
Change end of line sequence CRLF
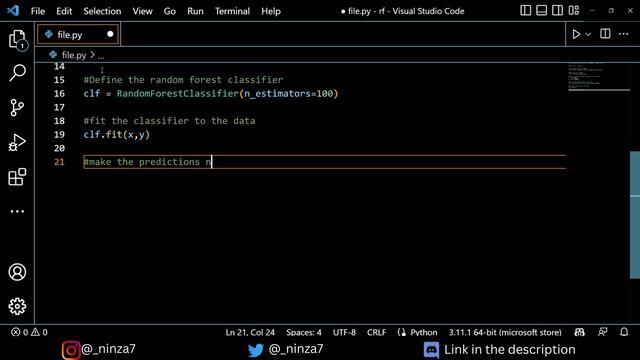pos(376,332)
